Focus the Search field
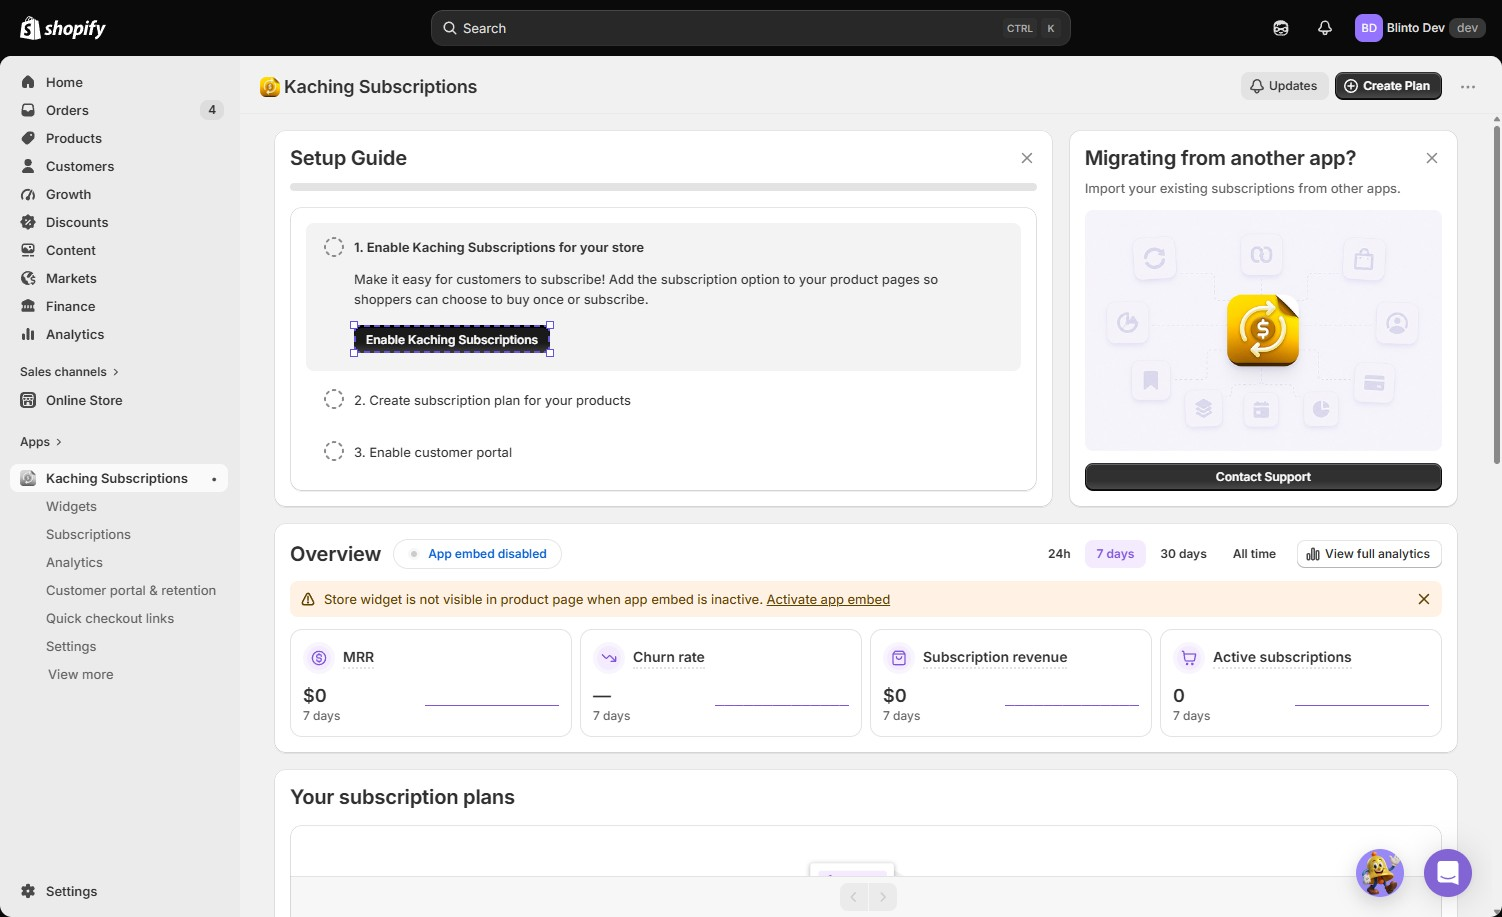Screen dimensions: 1502x917 [x=750, y=28]
